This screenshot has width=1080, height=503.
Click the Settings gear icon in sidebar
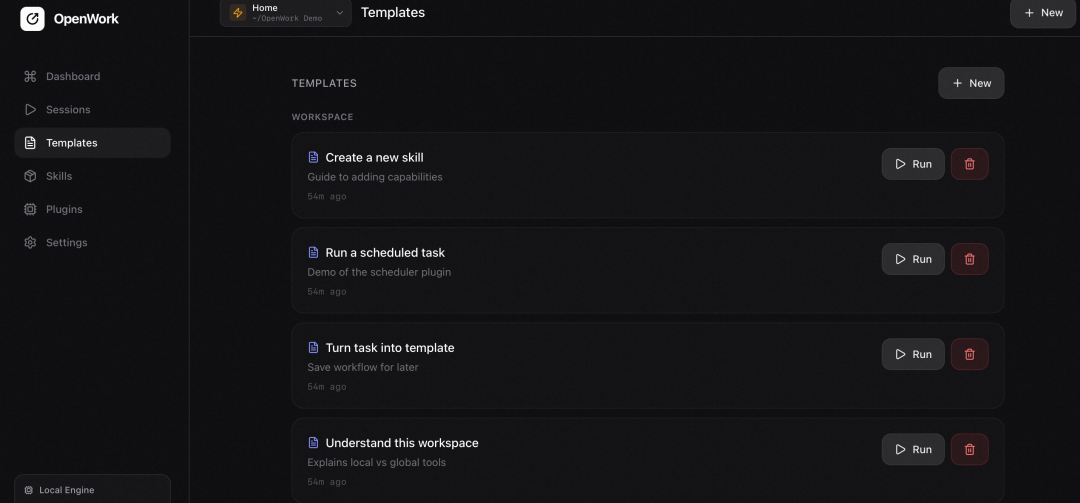coord(30,242)
